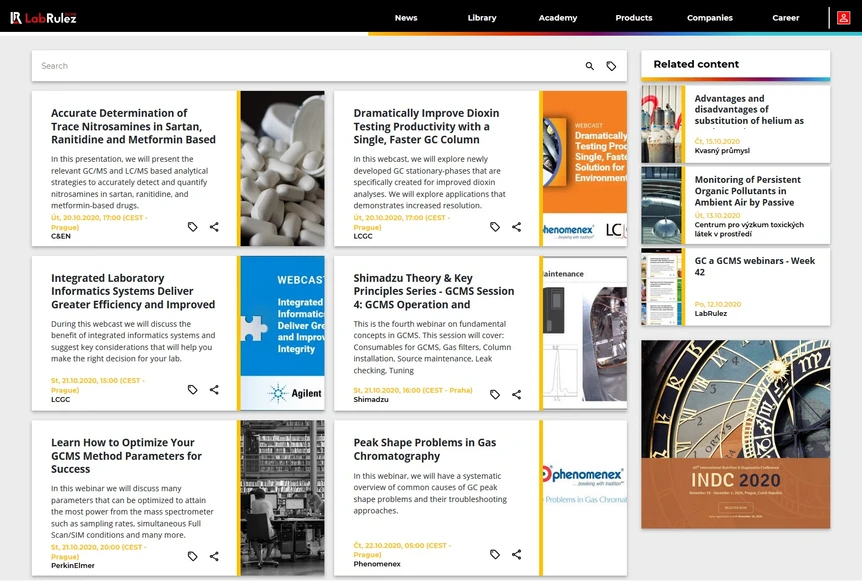Click 'Centrum pro výzkum toxických látek' source text
Viewport: 862px width, 581px height.
pyautogui.click(x=749, y=229)
